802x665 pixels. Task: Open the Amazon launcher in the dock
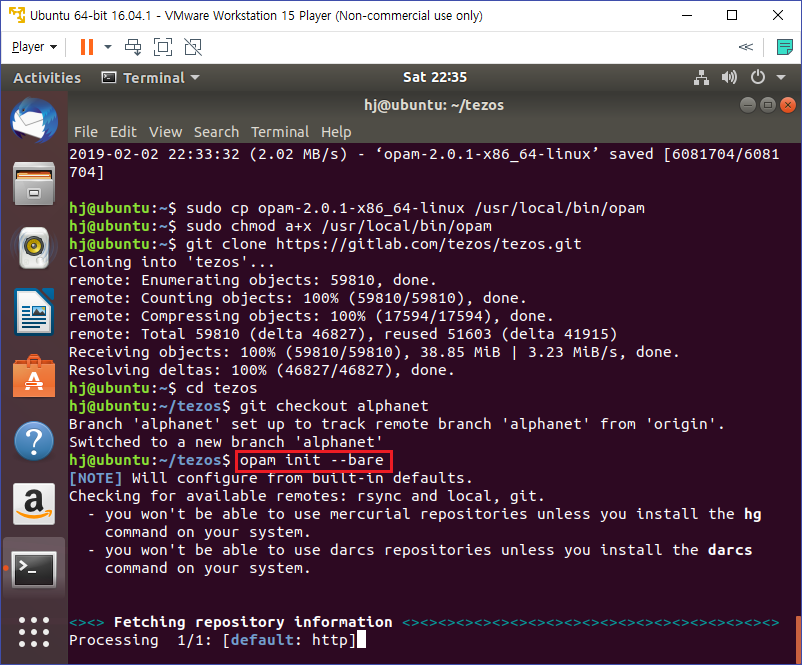(34, 504)
